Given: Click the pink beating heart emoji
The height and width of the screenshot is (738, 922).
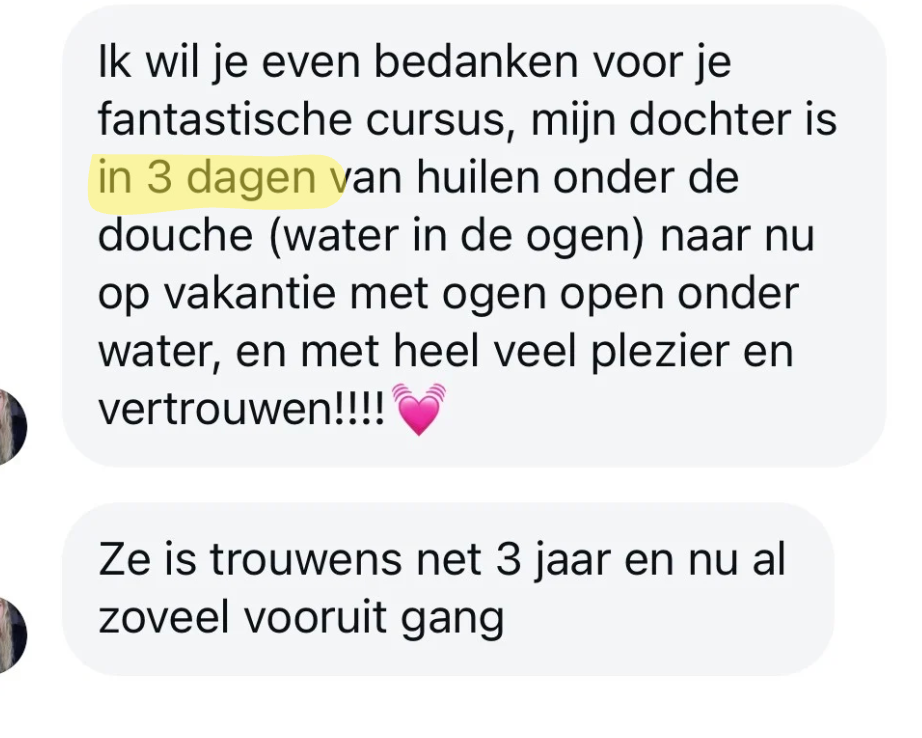Looking at the screenshot, I should coord(419,409).
